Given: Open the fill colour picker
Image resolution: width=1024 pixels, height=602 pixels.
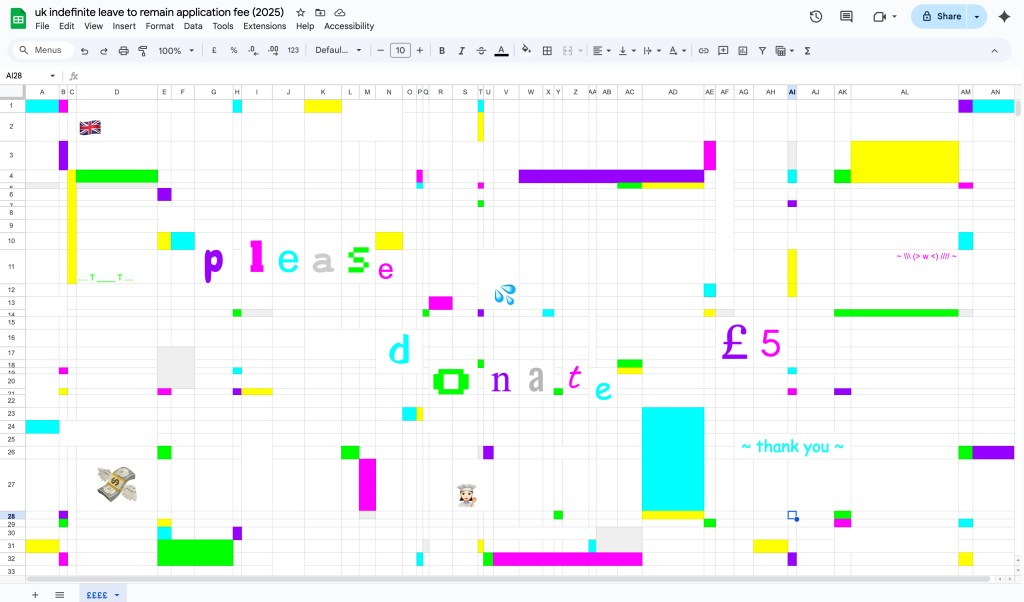Looking at the screenshot, I should (526, 50).
